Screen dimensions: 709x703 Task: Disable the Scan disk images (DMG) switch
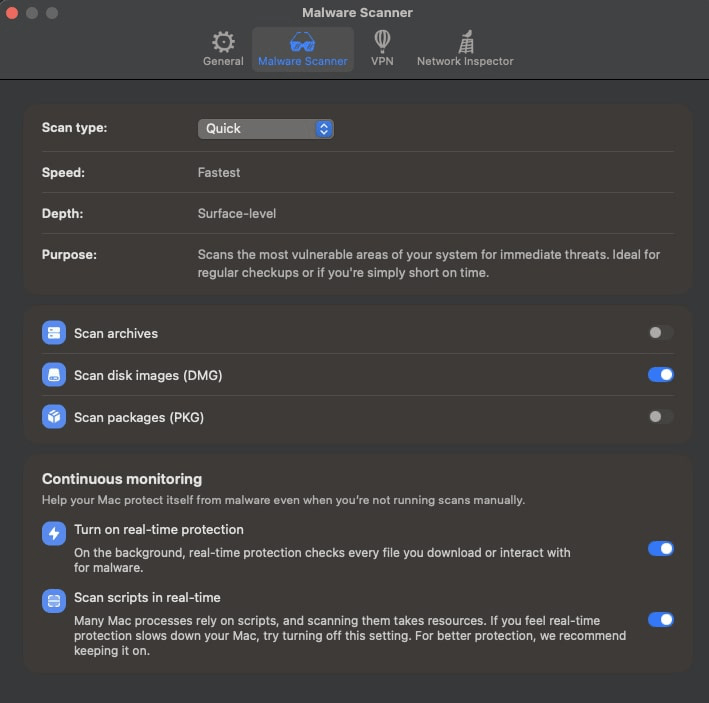[661, 374]
